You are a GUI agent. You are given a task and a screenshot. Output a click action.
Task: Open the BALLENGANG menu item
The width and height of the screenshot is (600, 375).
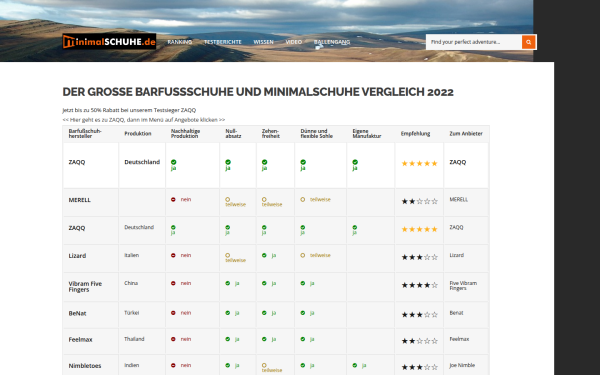pyautogui.click(x=332, y=42)
